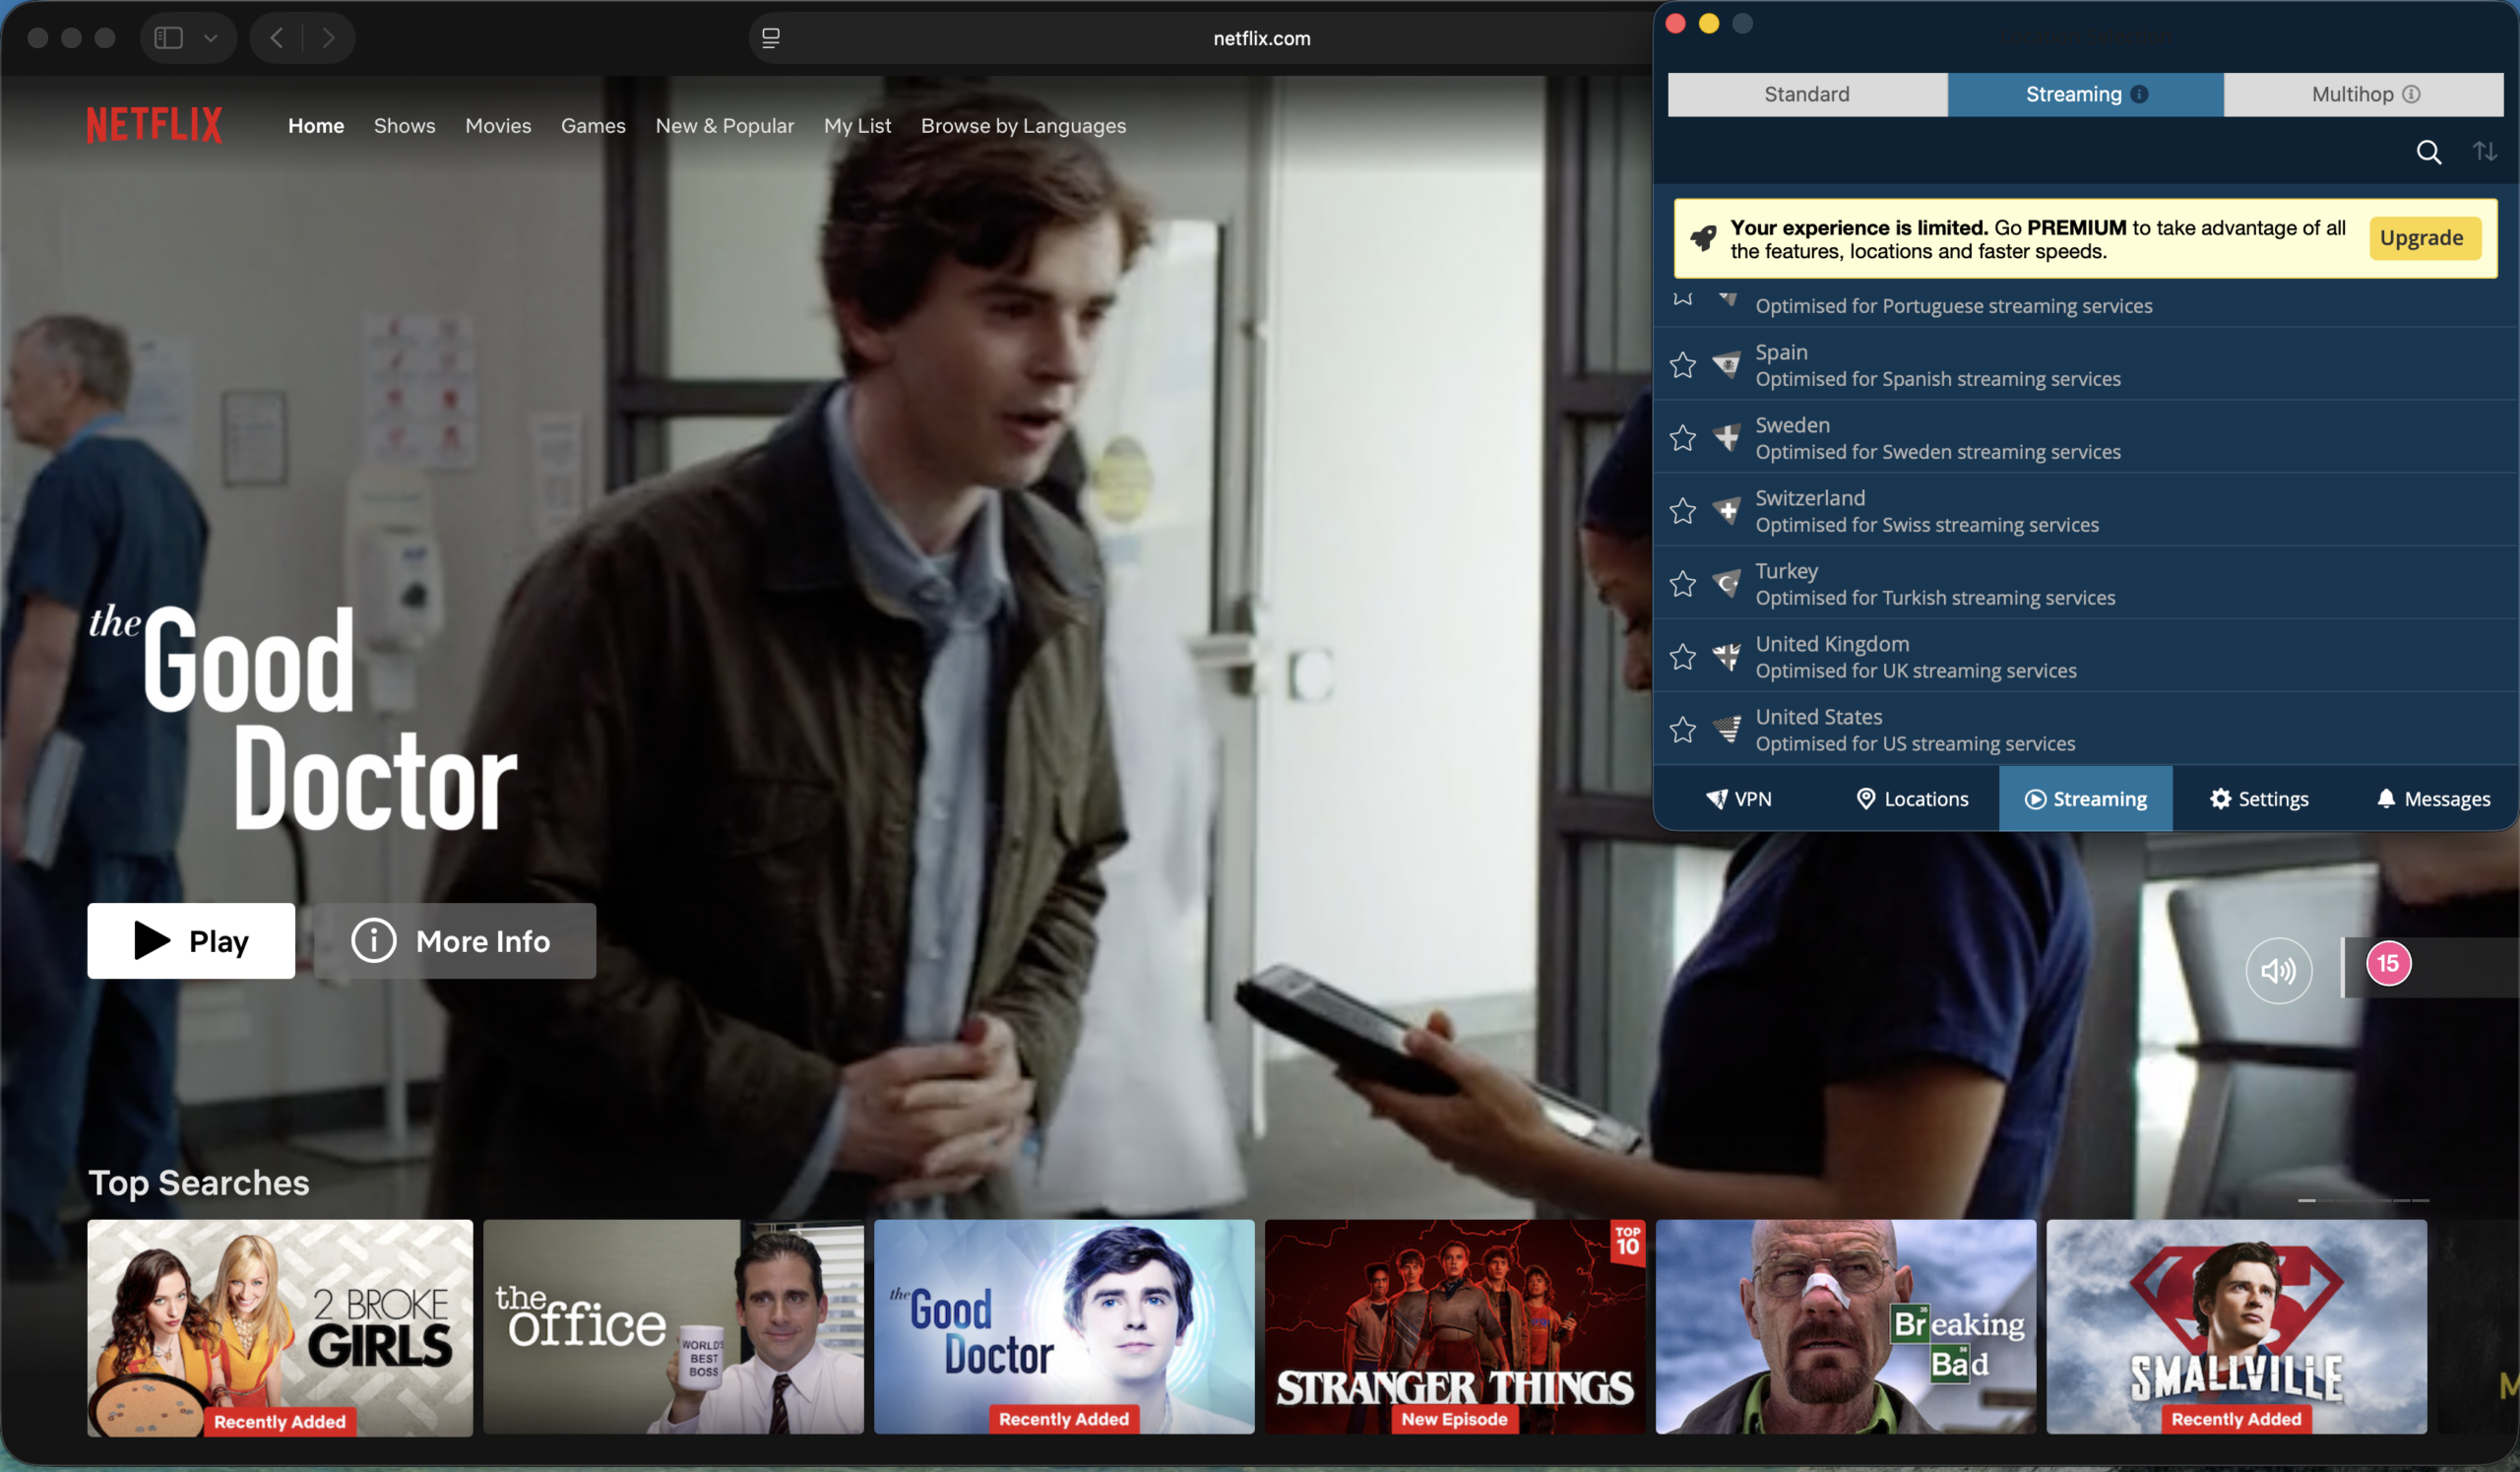The image size is (2520, 1472).
Task: Favorite United Kingdom with its star icon
Action: tap(1683, 657)
